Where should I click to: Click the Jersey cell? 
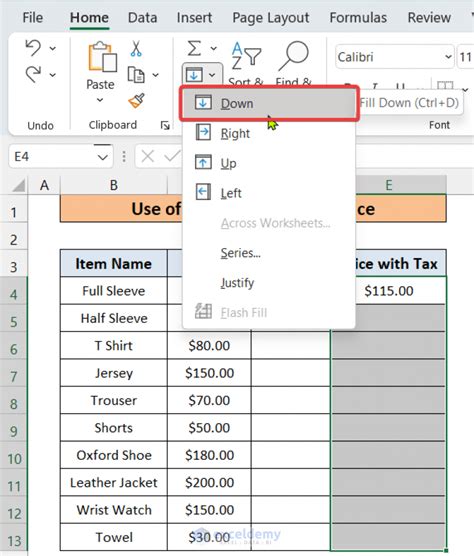(x=113, y=373)
